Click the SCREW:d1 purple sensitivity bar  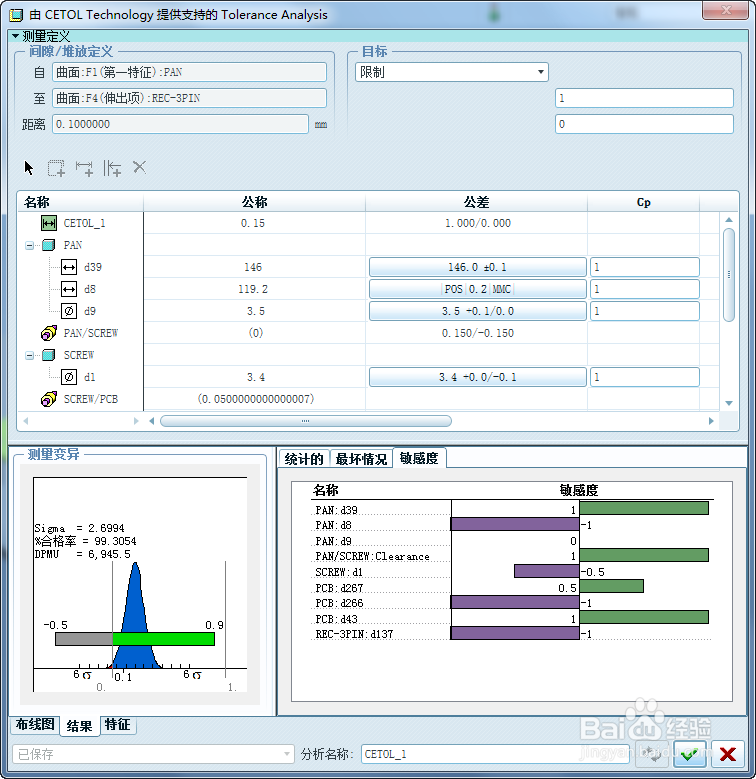coord(547,571)
